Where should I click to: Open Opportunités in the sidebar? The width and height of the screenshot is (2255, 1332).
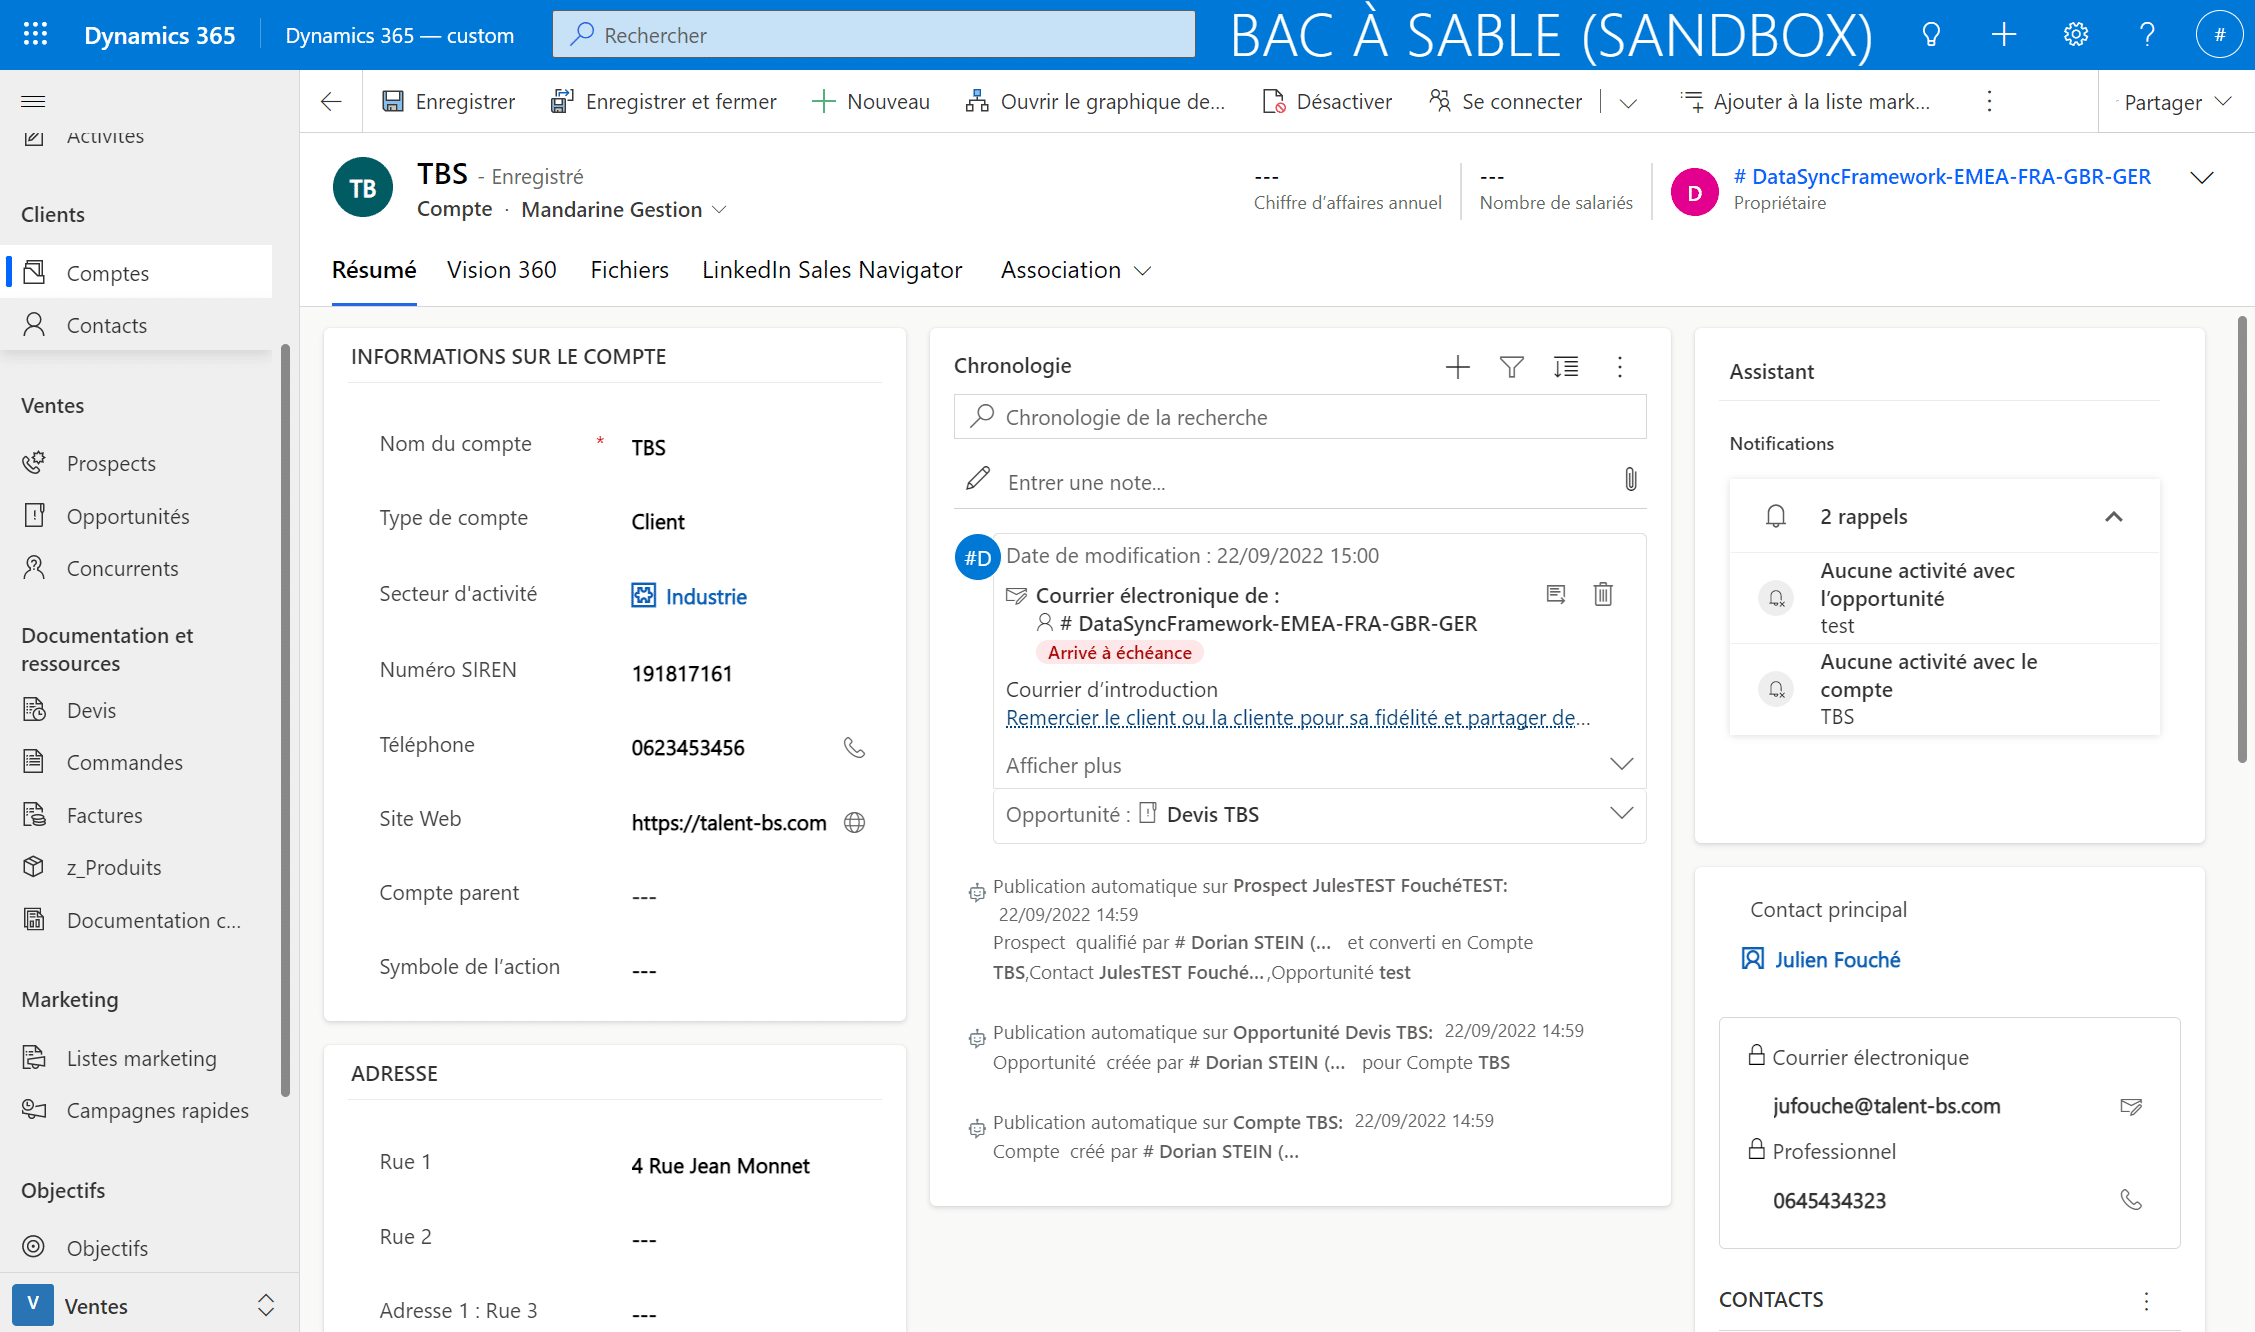point(138,516)
